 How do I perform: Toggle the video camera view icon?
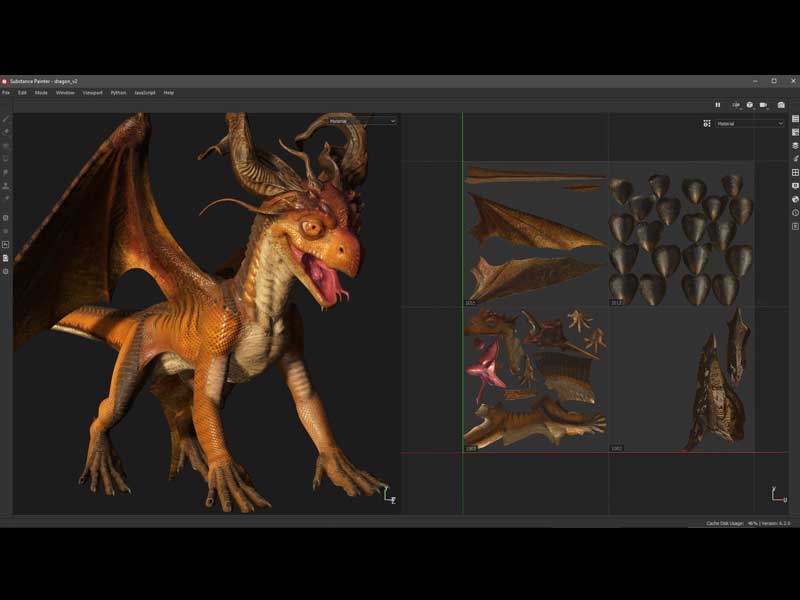coord(763,105)
